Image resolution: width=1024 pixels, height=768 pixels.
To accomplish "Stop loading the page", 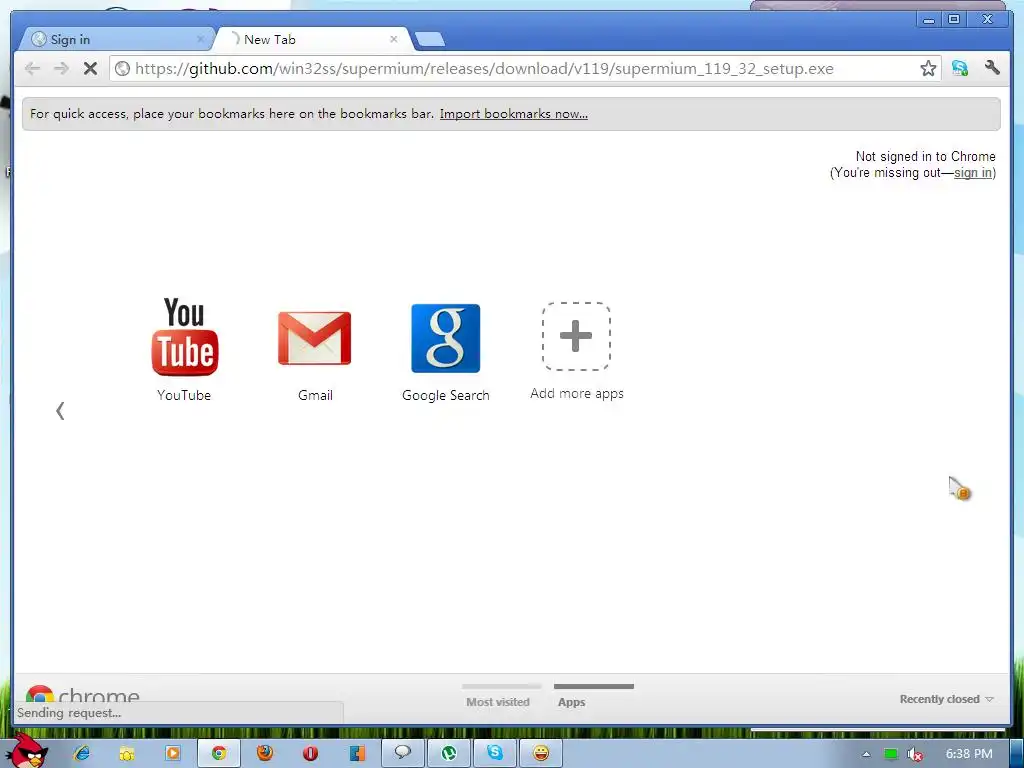I will [90, 69].
